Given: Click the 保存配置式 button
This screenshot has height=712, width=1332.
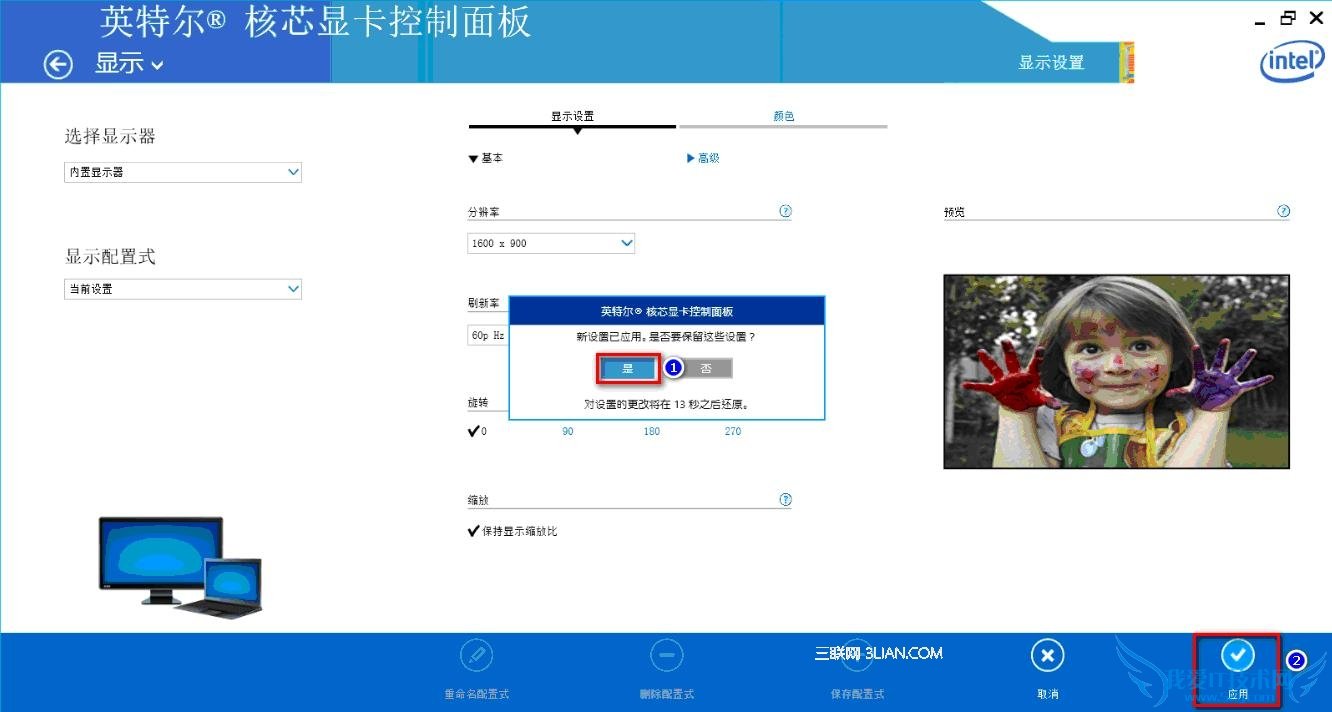Looking at the screenshot, I should tap(857, 671).
